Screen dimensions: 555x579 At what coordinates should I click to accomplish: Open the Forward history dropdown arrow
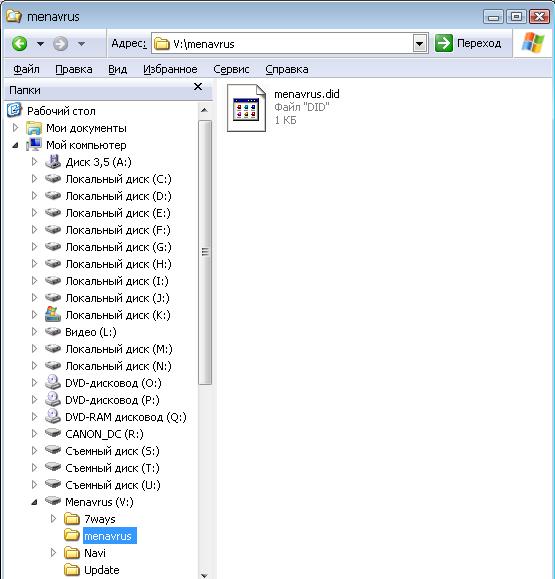(82, 44)
